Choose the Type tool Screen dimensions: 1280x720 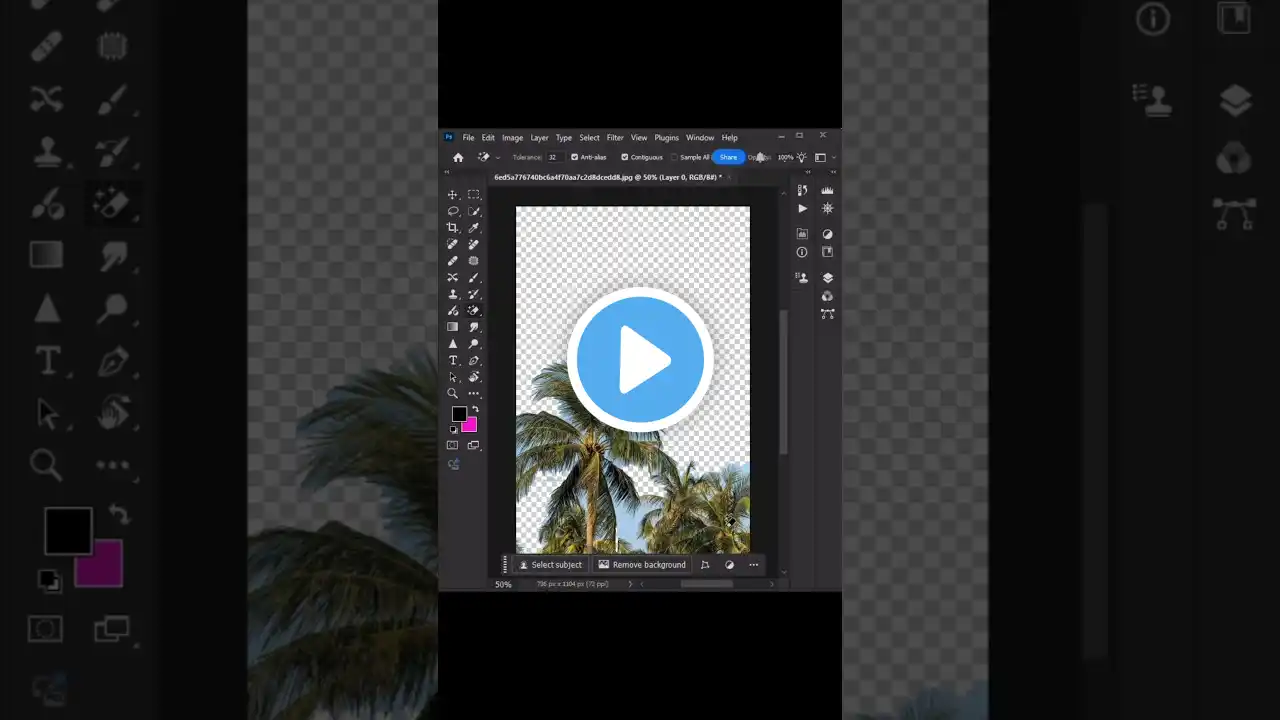[452, 360]
